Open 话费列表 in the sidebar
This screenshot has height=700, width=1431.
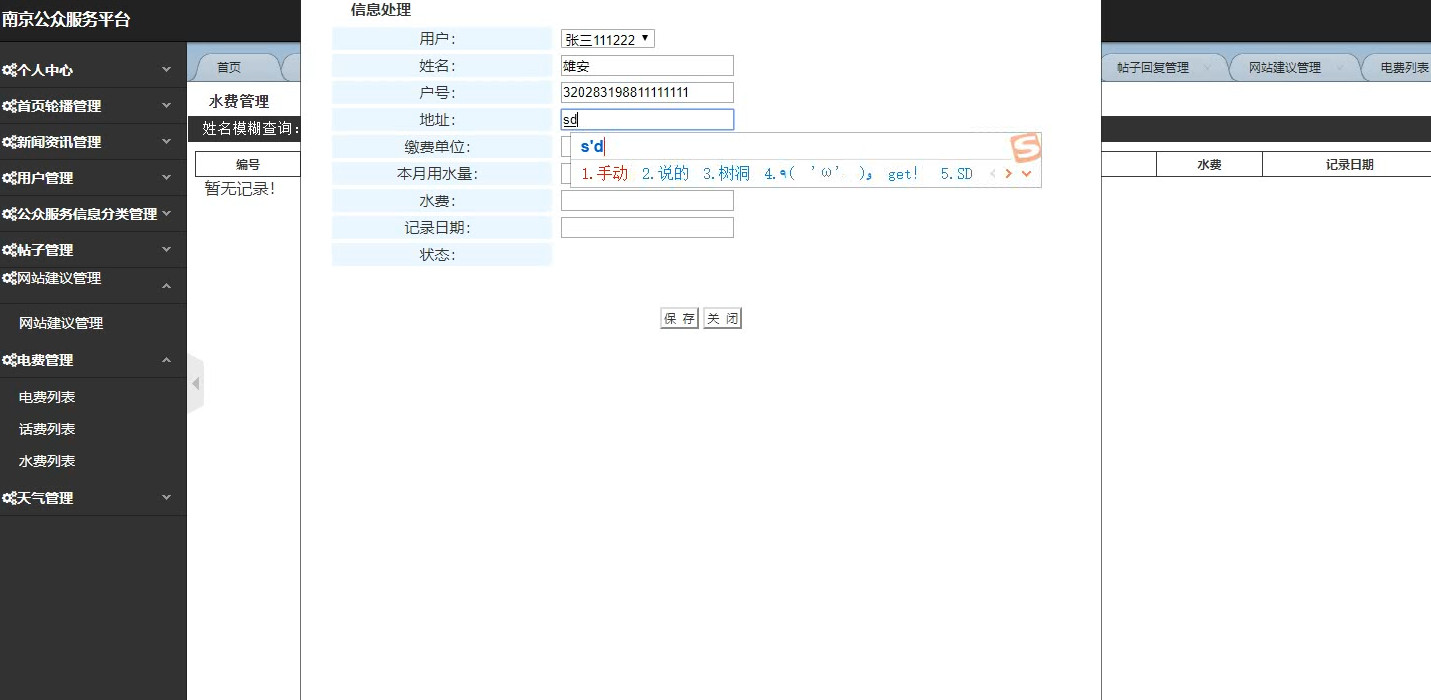pyautogui.click(x=47, y=429)
